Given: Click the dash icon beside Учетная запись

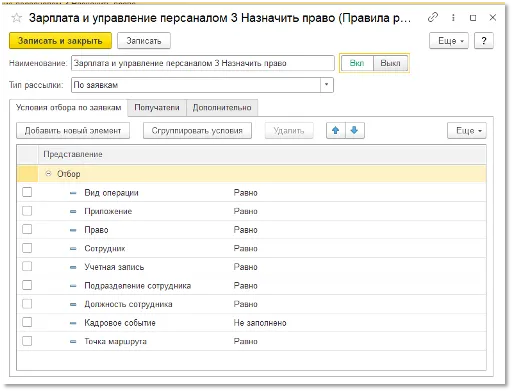Looking at the screenshot, I should [73, 267].
